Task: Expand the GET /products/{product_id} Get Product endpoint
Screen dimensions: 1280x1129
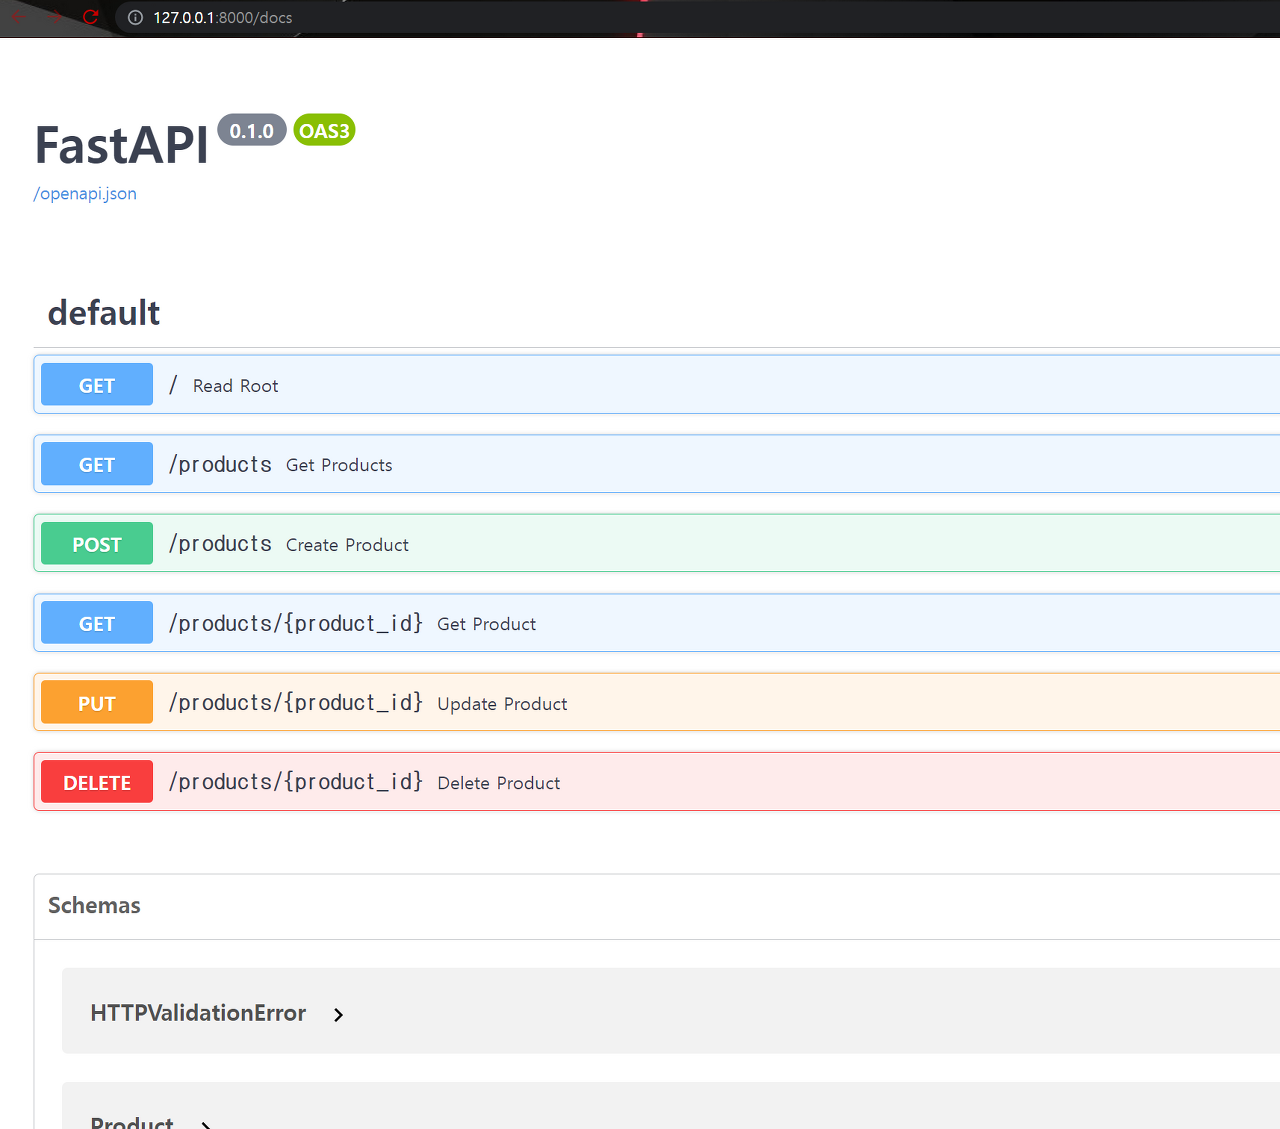Action: [x=657, y=623]
